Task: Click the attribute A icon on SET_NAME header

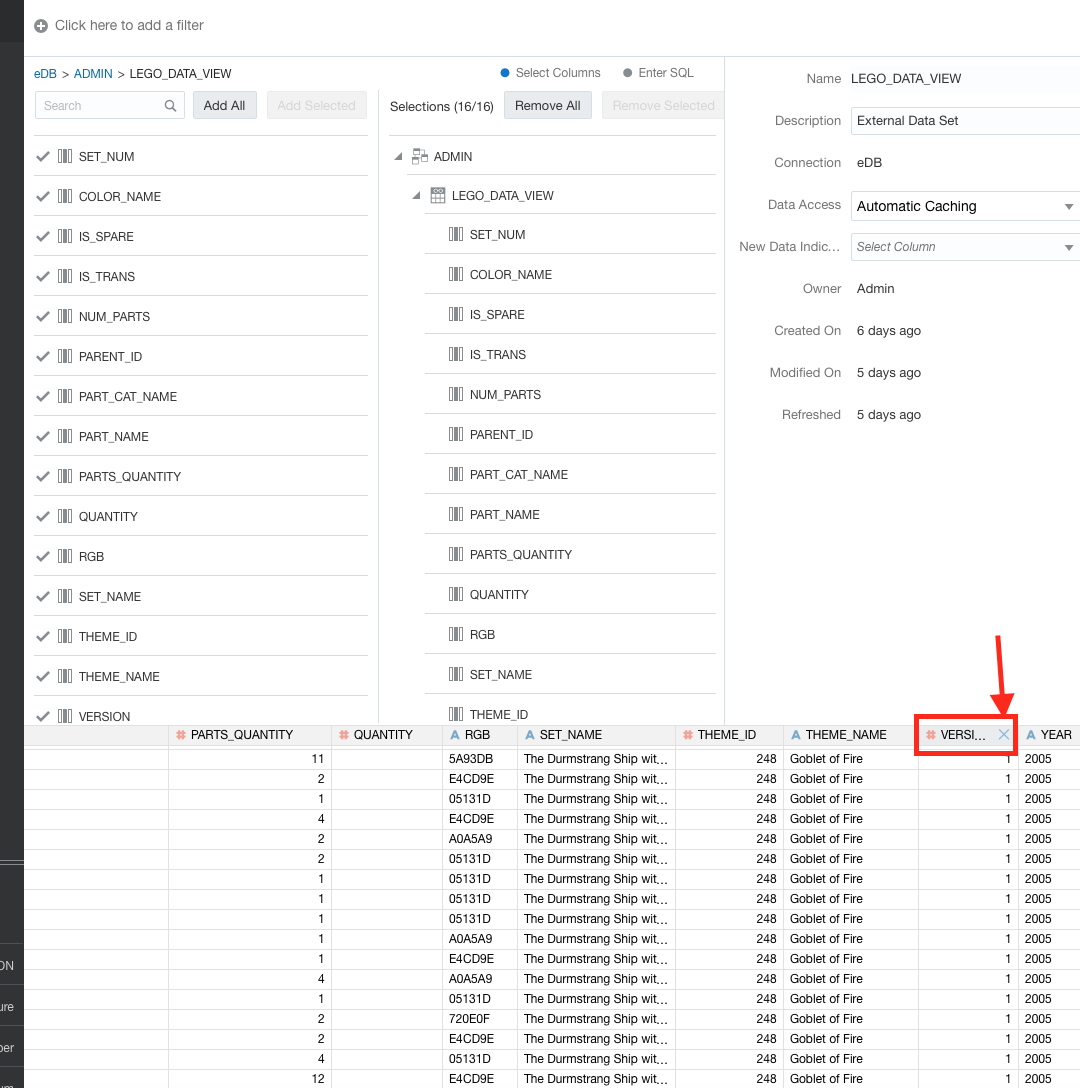Action: click(x=530, y=735)
